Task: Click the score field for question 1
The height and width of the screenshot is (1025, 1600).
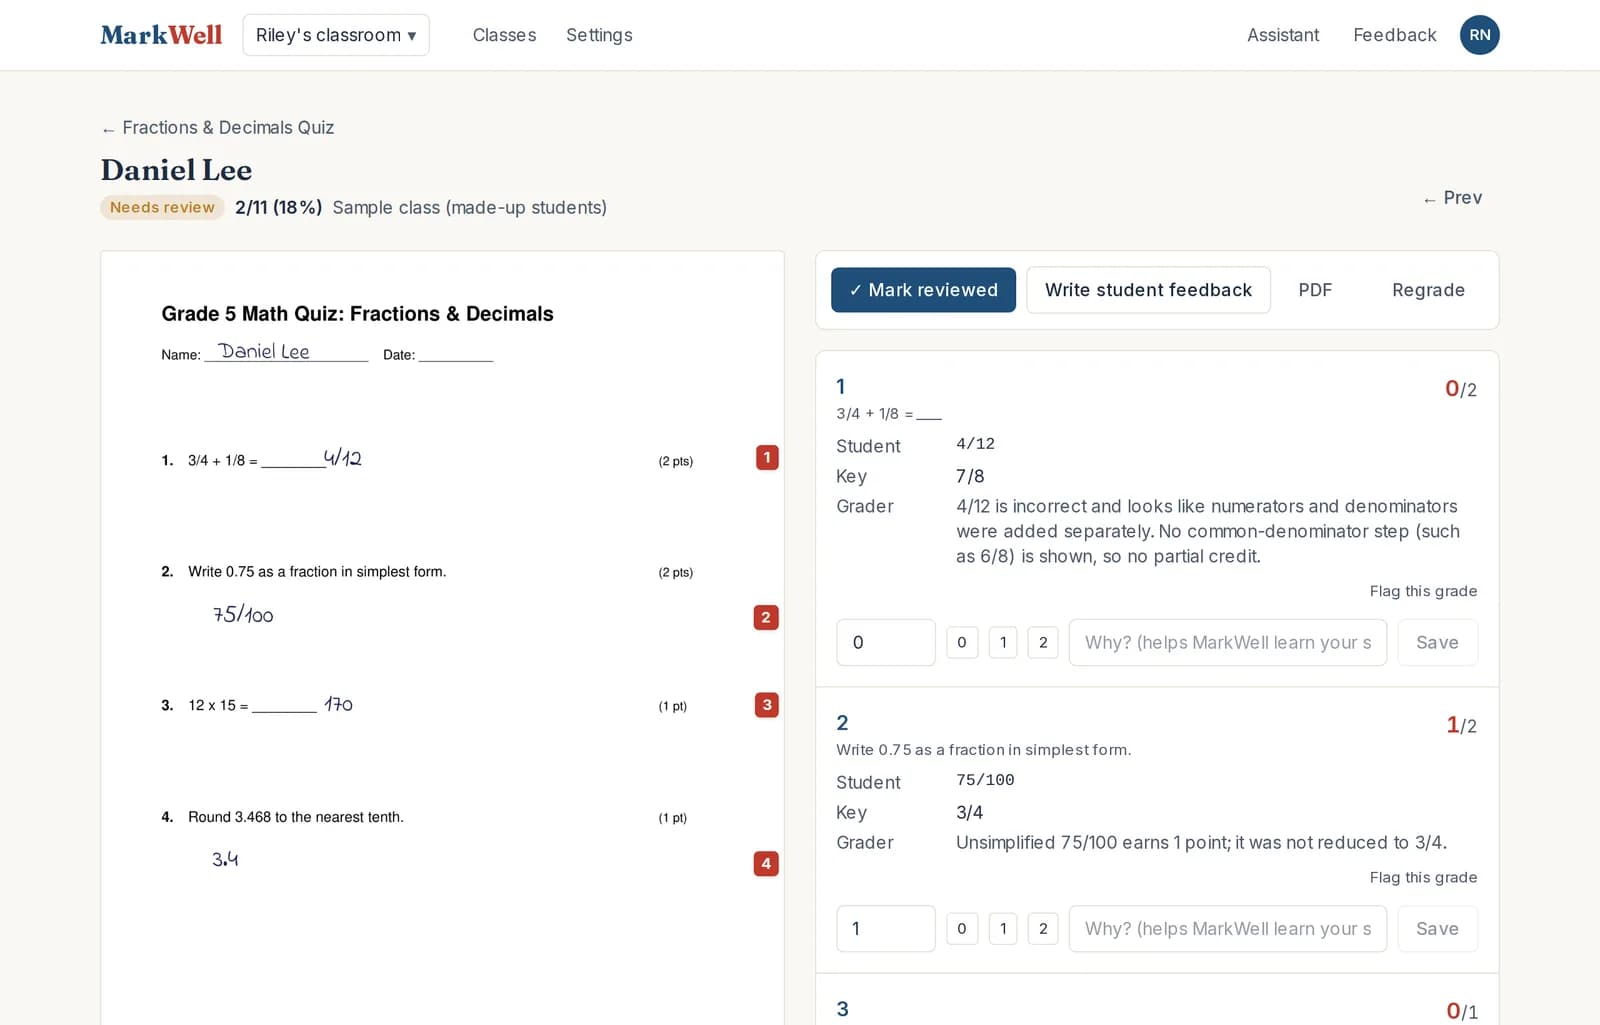Action: point(886,642)
